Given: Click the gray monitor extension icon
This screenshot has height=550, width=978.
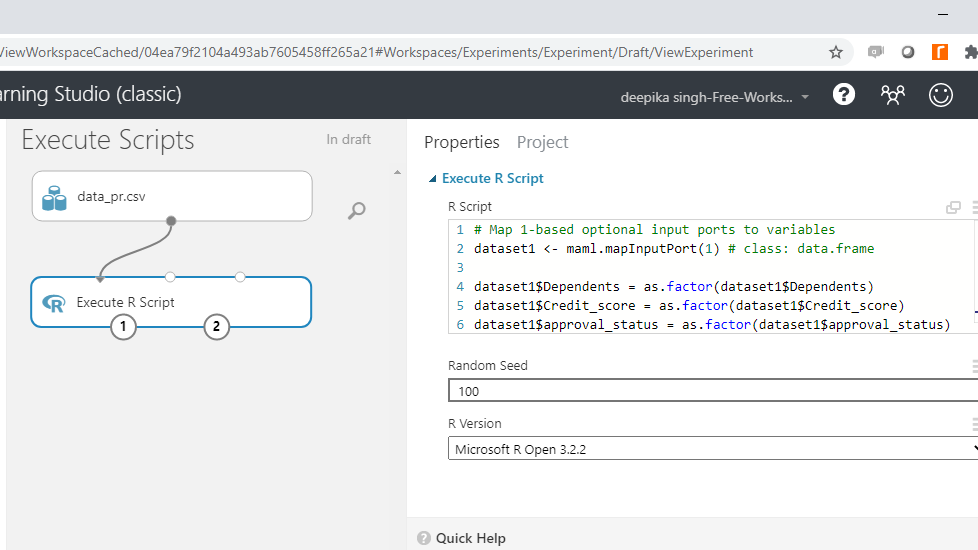Looking at the screenshot, I should point(876,52).
